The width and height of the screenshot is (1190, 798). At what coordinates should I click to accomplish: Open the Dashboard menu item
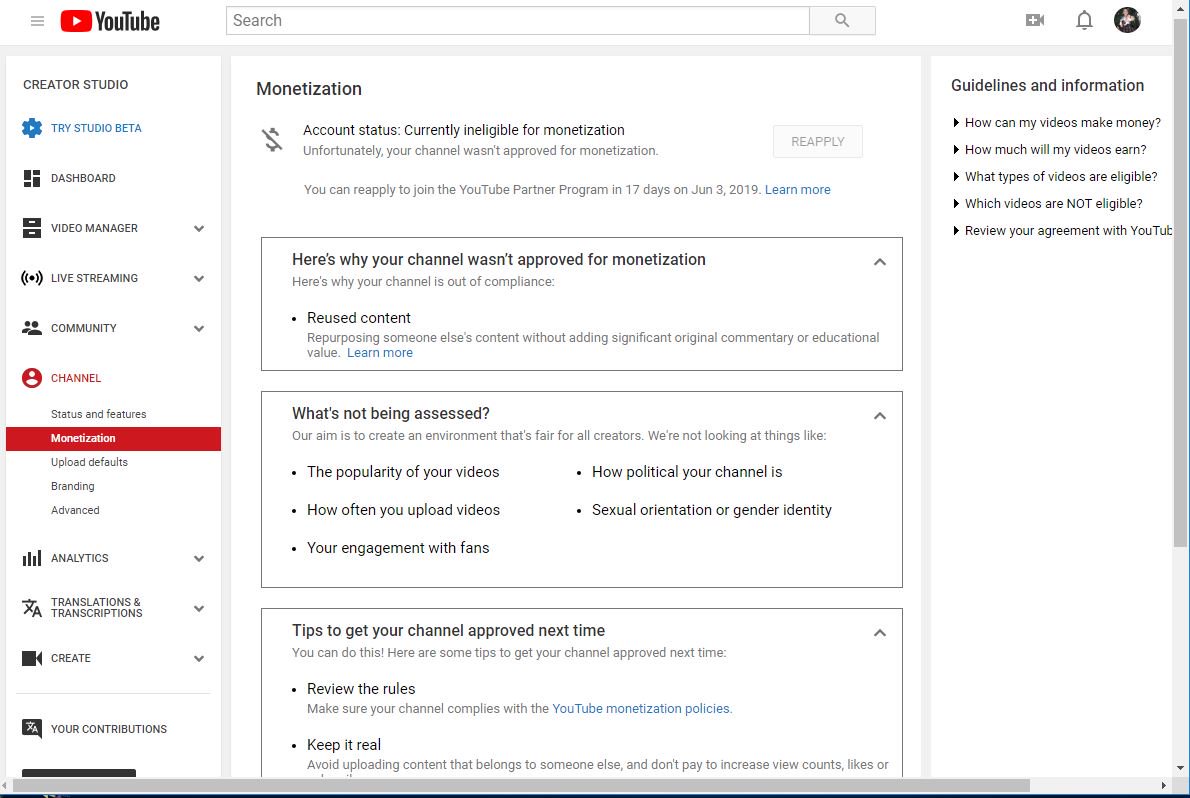click(83, 178)
